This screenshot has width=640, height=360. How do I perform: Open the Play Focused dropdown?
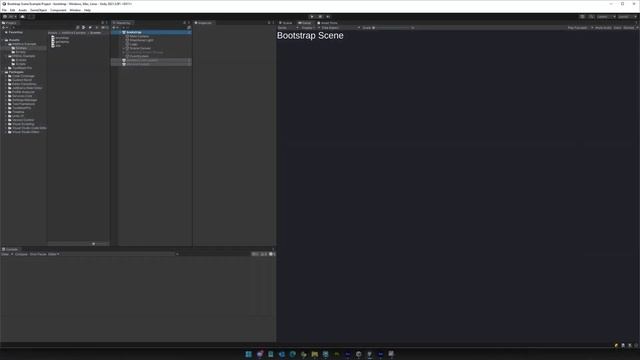(580, 28)
